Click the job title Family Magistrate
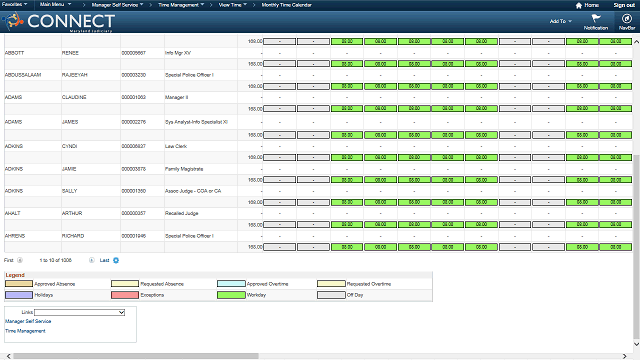Image resolution: width=640 pixels, height=360 pixels. (184, 169)
